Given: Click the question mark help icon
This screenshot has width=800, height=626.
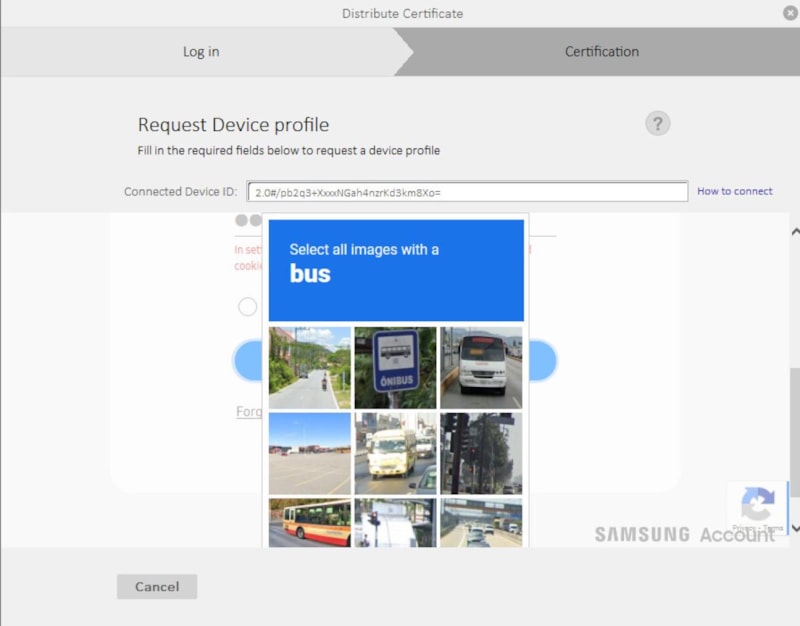Looking at the screenshot, I should coord(657,124).
